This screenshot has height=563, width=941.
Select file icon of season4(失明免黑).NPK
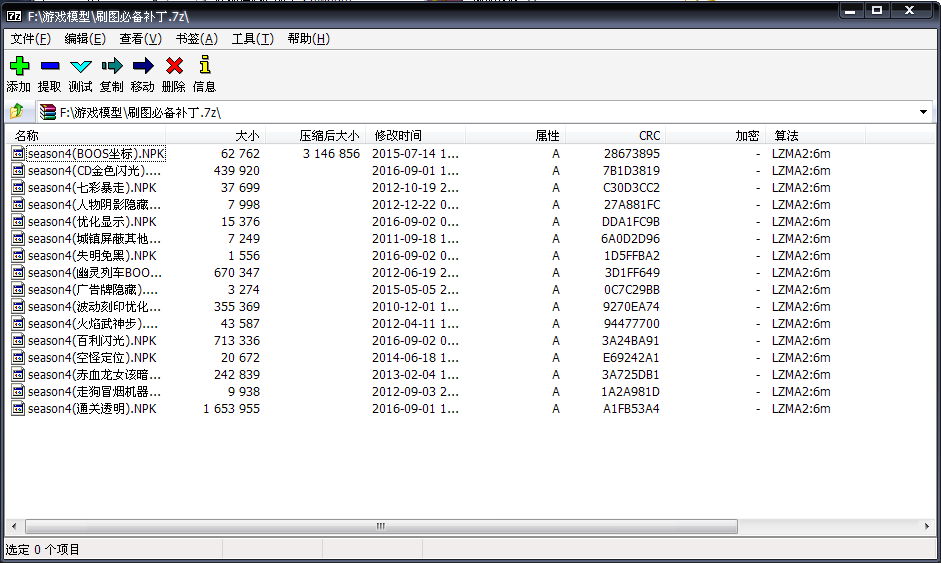(18, 256)
